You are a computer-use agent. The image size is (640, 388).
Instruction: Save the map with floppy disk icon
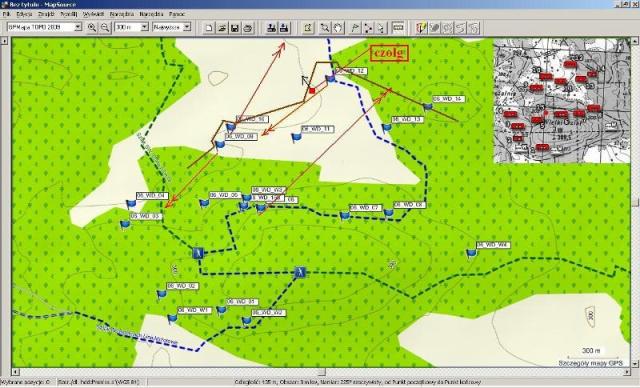click(x=235, y=28)
